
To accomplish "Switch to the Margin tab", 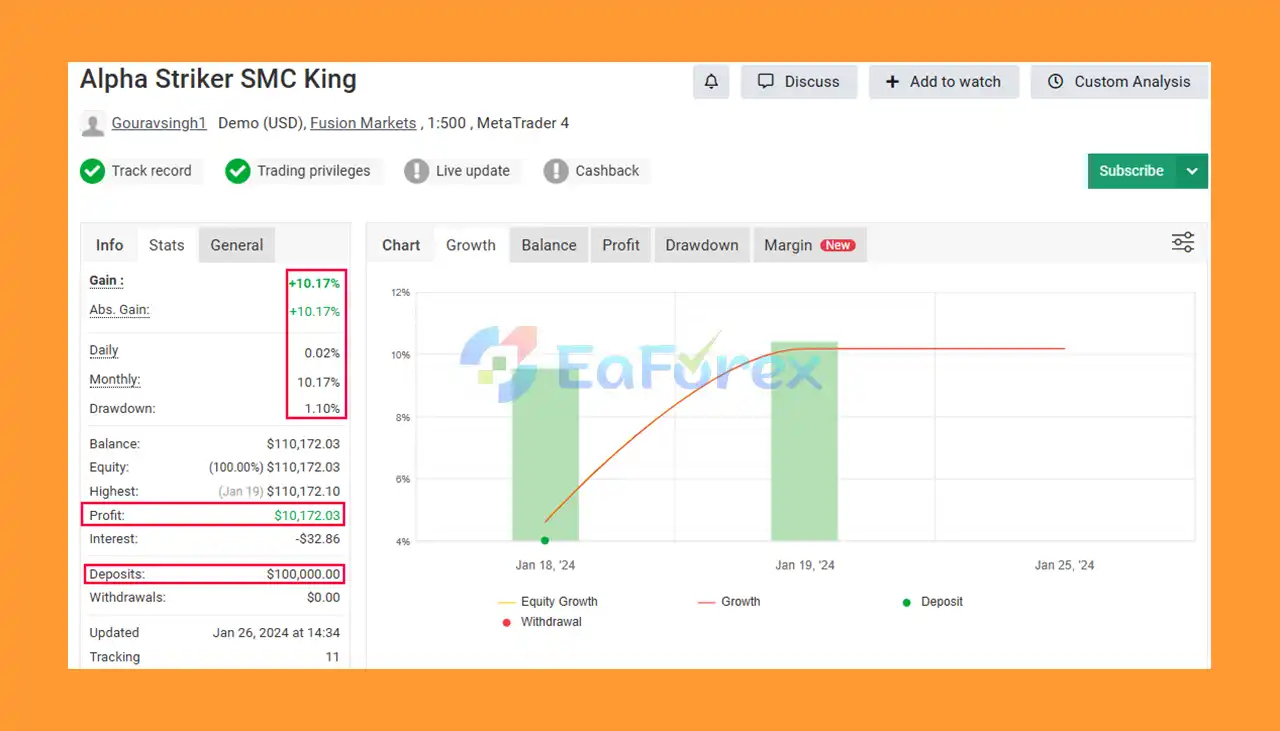I will [809, 245].
